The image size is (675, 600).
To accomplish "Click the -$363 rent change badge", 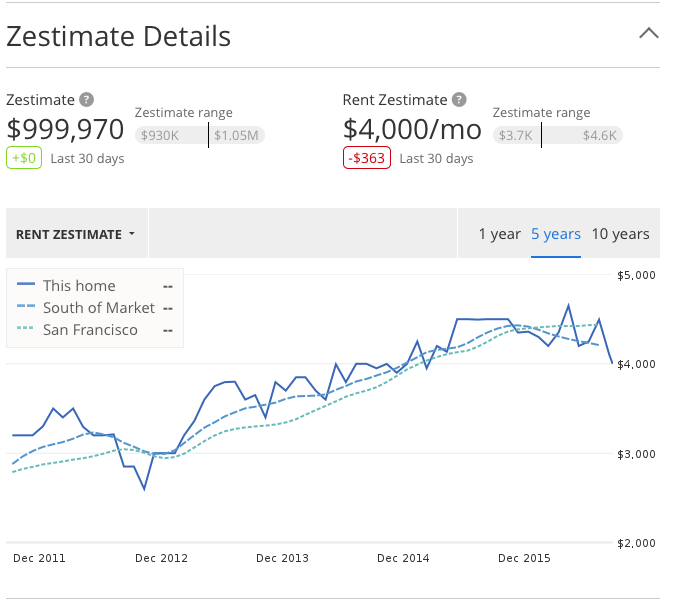I will tap(367, 158).
